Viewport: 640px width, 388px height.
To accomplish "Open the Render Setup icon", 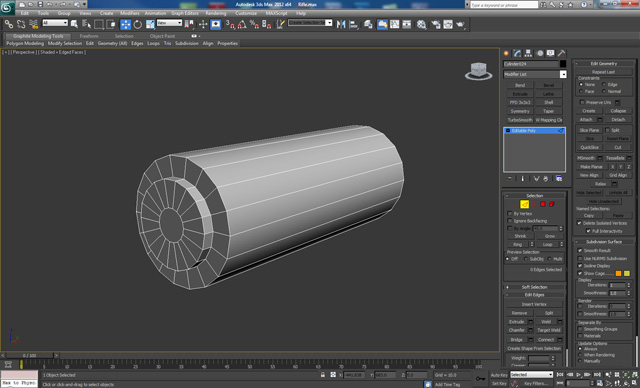I will (436, 24).
